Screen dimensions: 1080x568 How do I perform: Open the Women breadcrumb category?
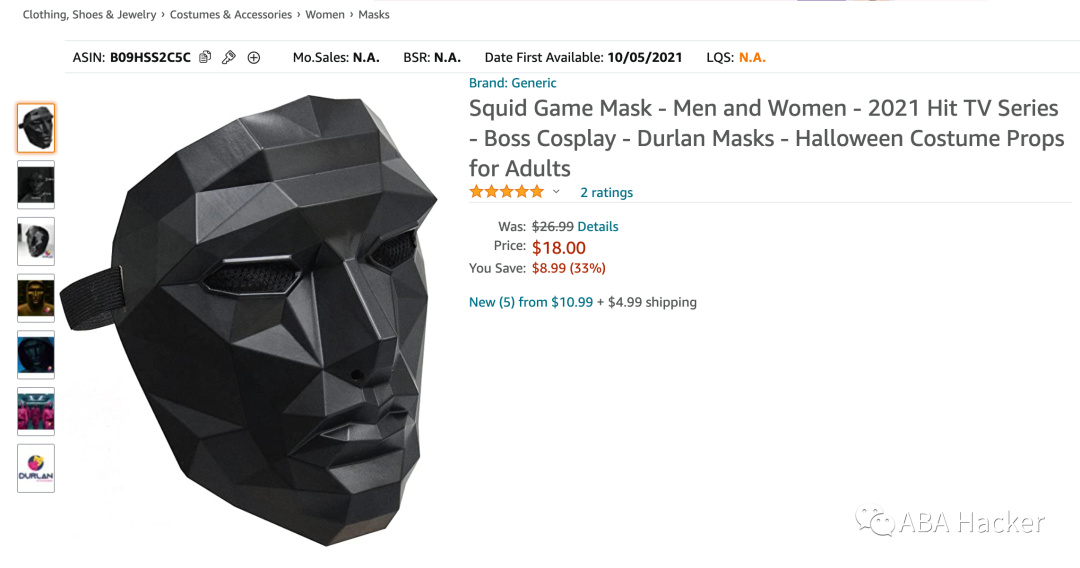point(325,14)
